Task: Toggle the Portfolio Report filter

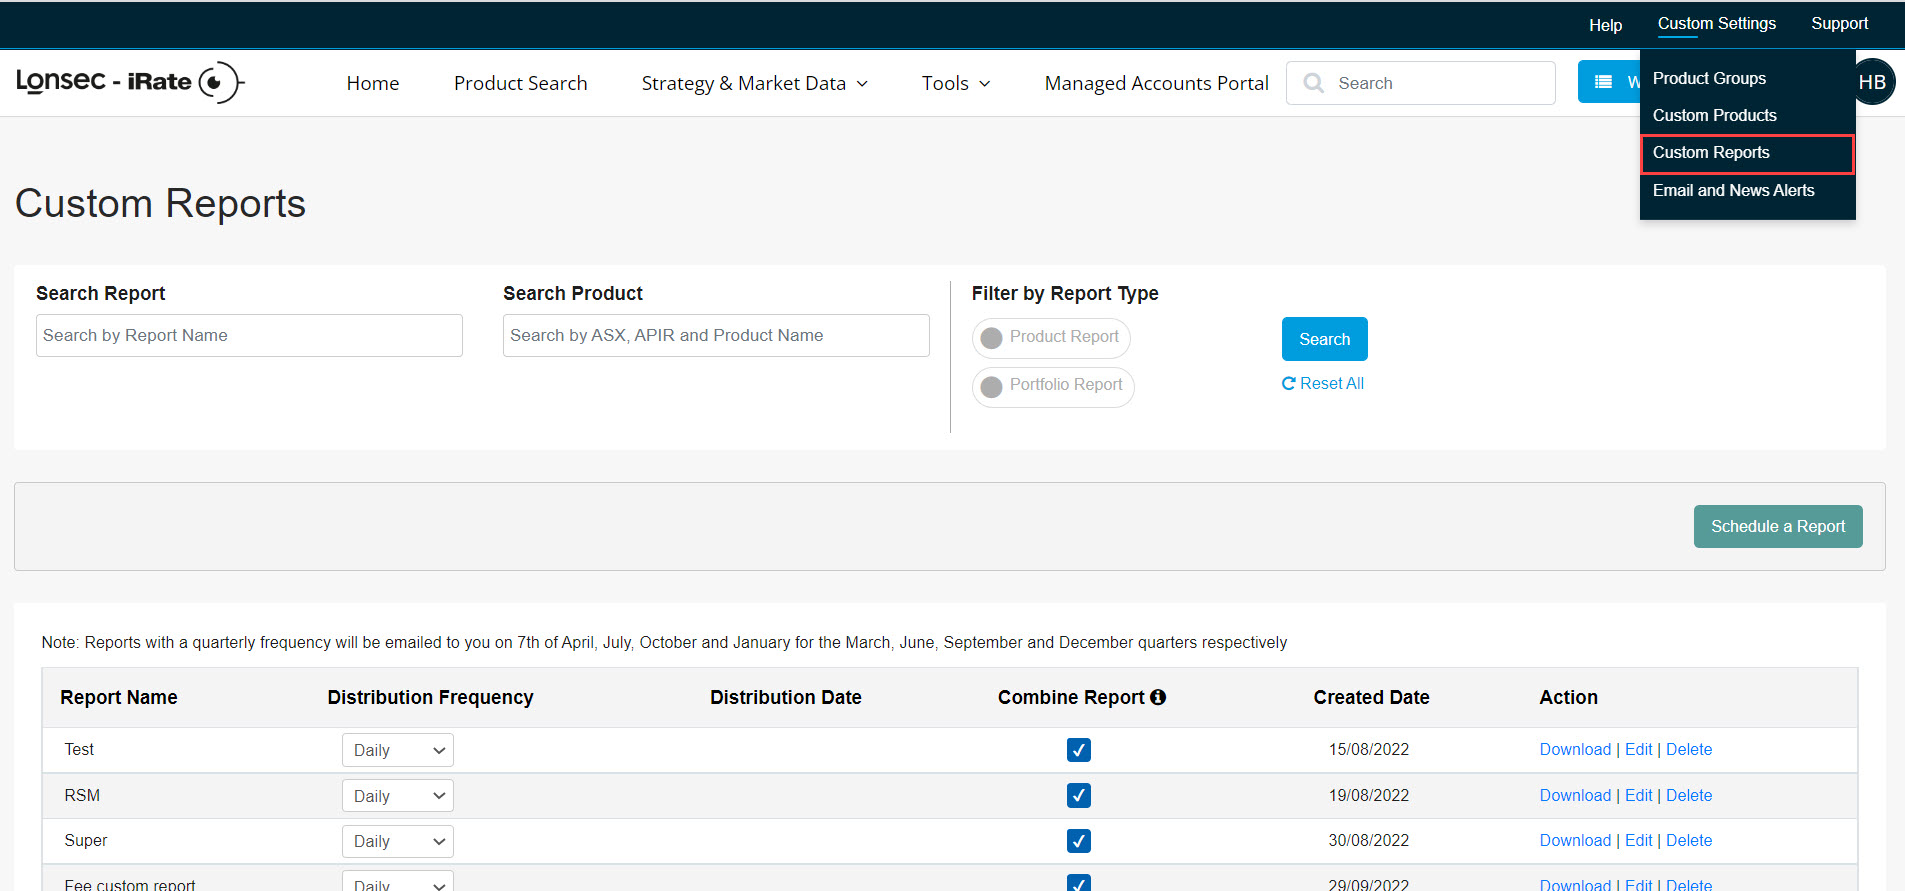Action: (1053, 386)
